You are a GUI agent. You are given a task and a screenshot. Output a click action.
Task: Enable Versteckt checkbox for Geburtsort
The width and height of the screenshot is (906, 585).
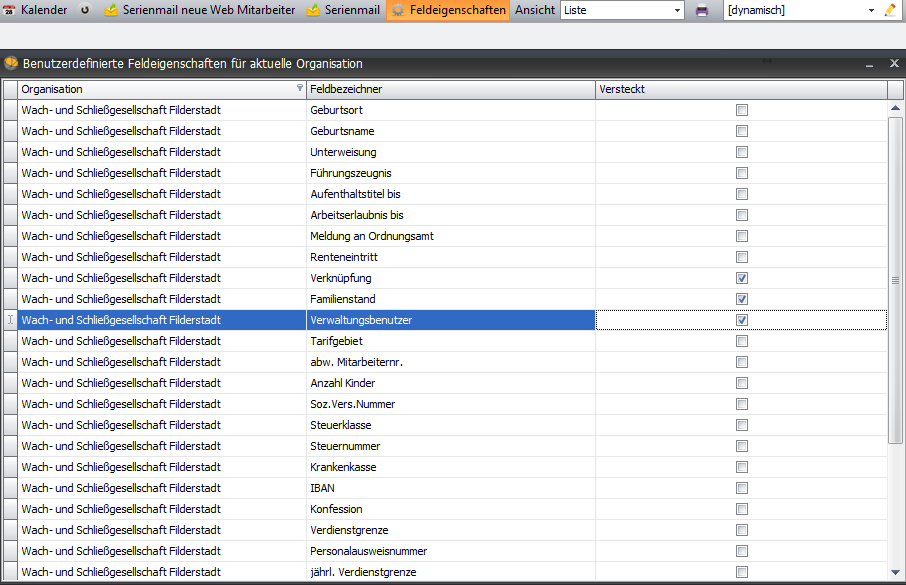pos(742,110)
